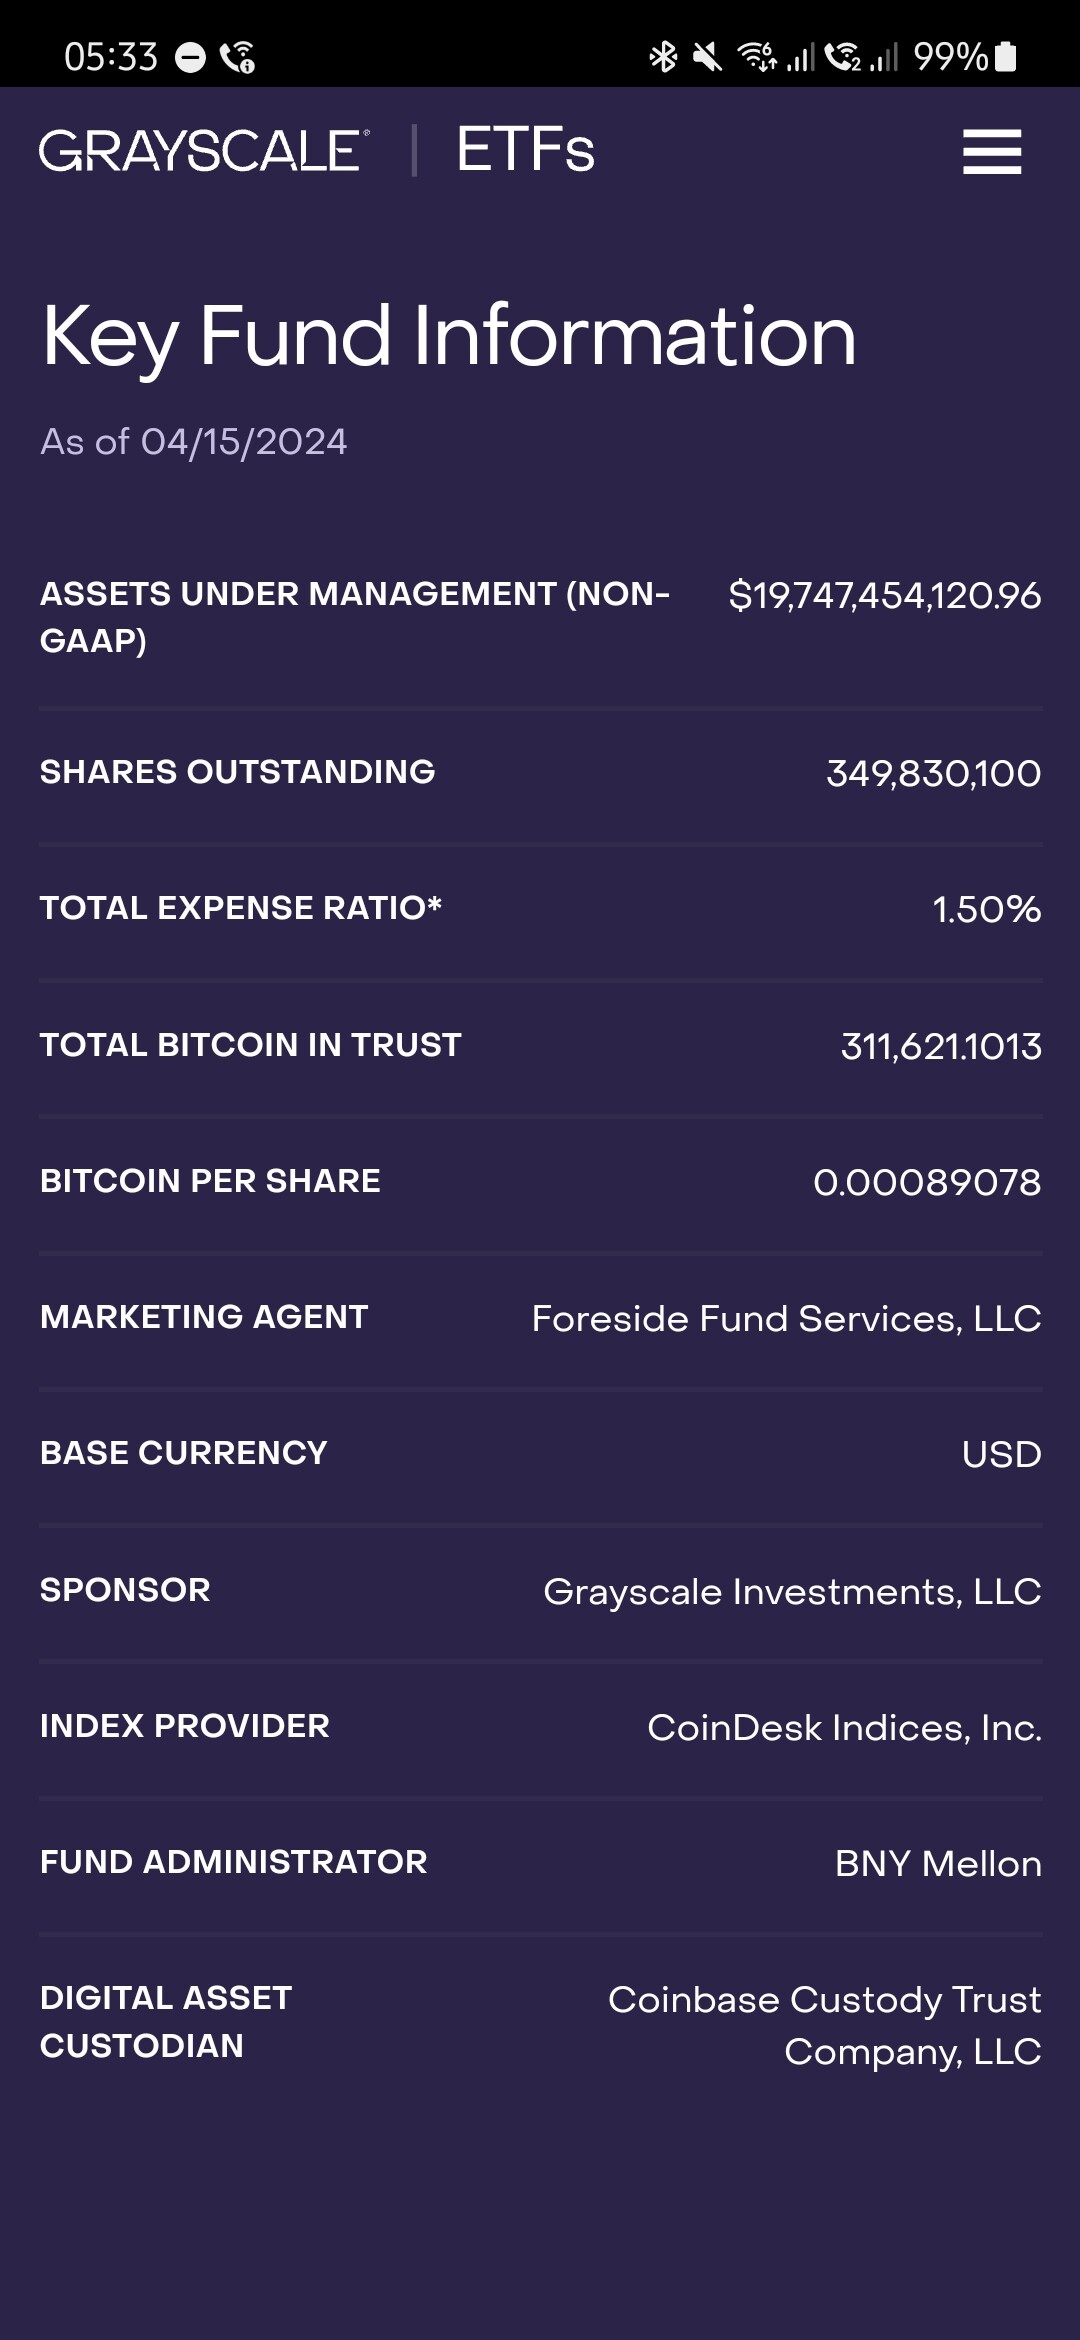
Task: Open the hamburger navigation menu
Action: (991, 152)
